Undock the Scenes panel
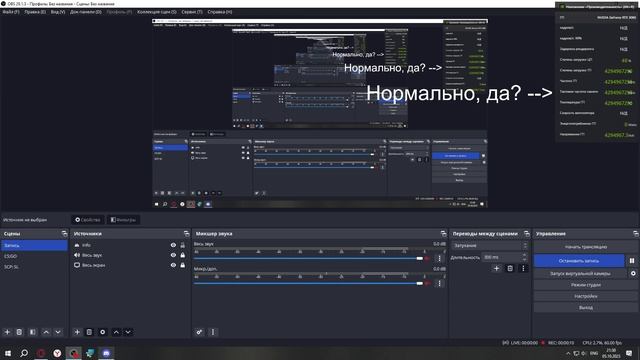The width and height of the screenshot is (640, 360). point(64,233)
